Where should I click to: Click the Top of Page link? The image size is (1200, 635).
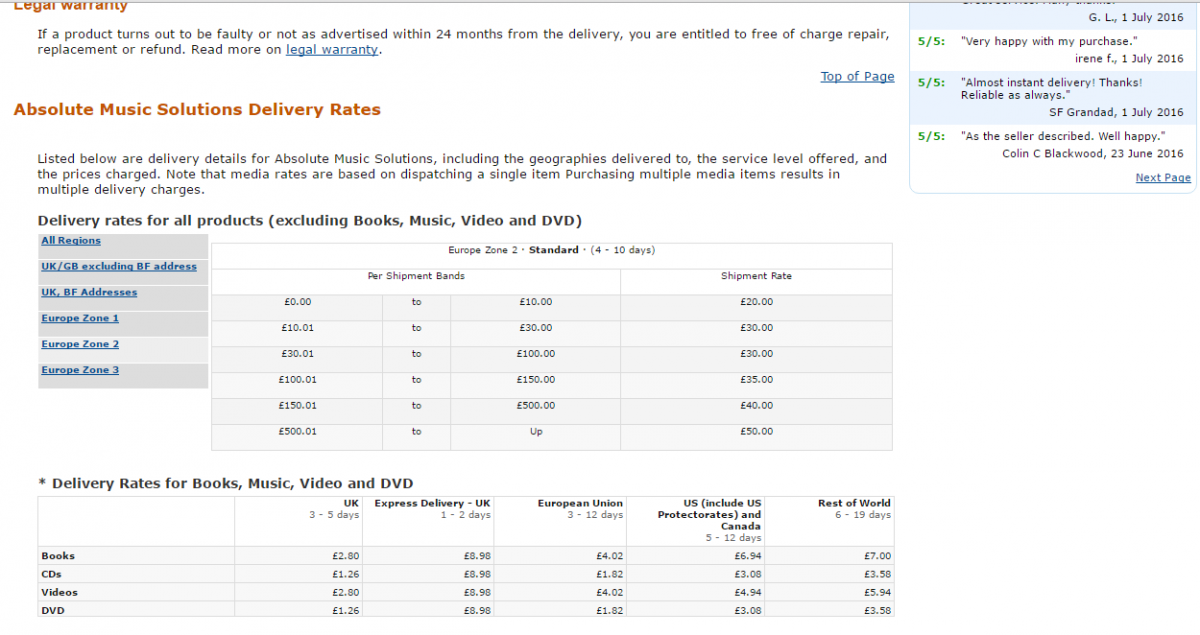pyautogui.click(x=857, y=77)
